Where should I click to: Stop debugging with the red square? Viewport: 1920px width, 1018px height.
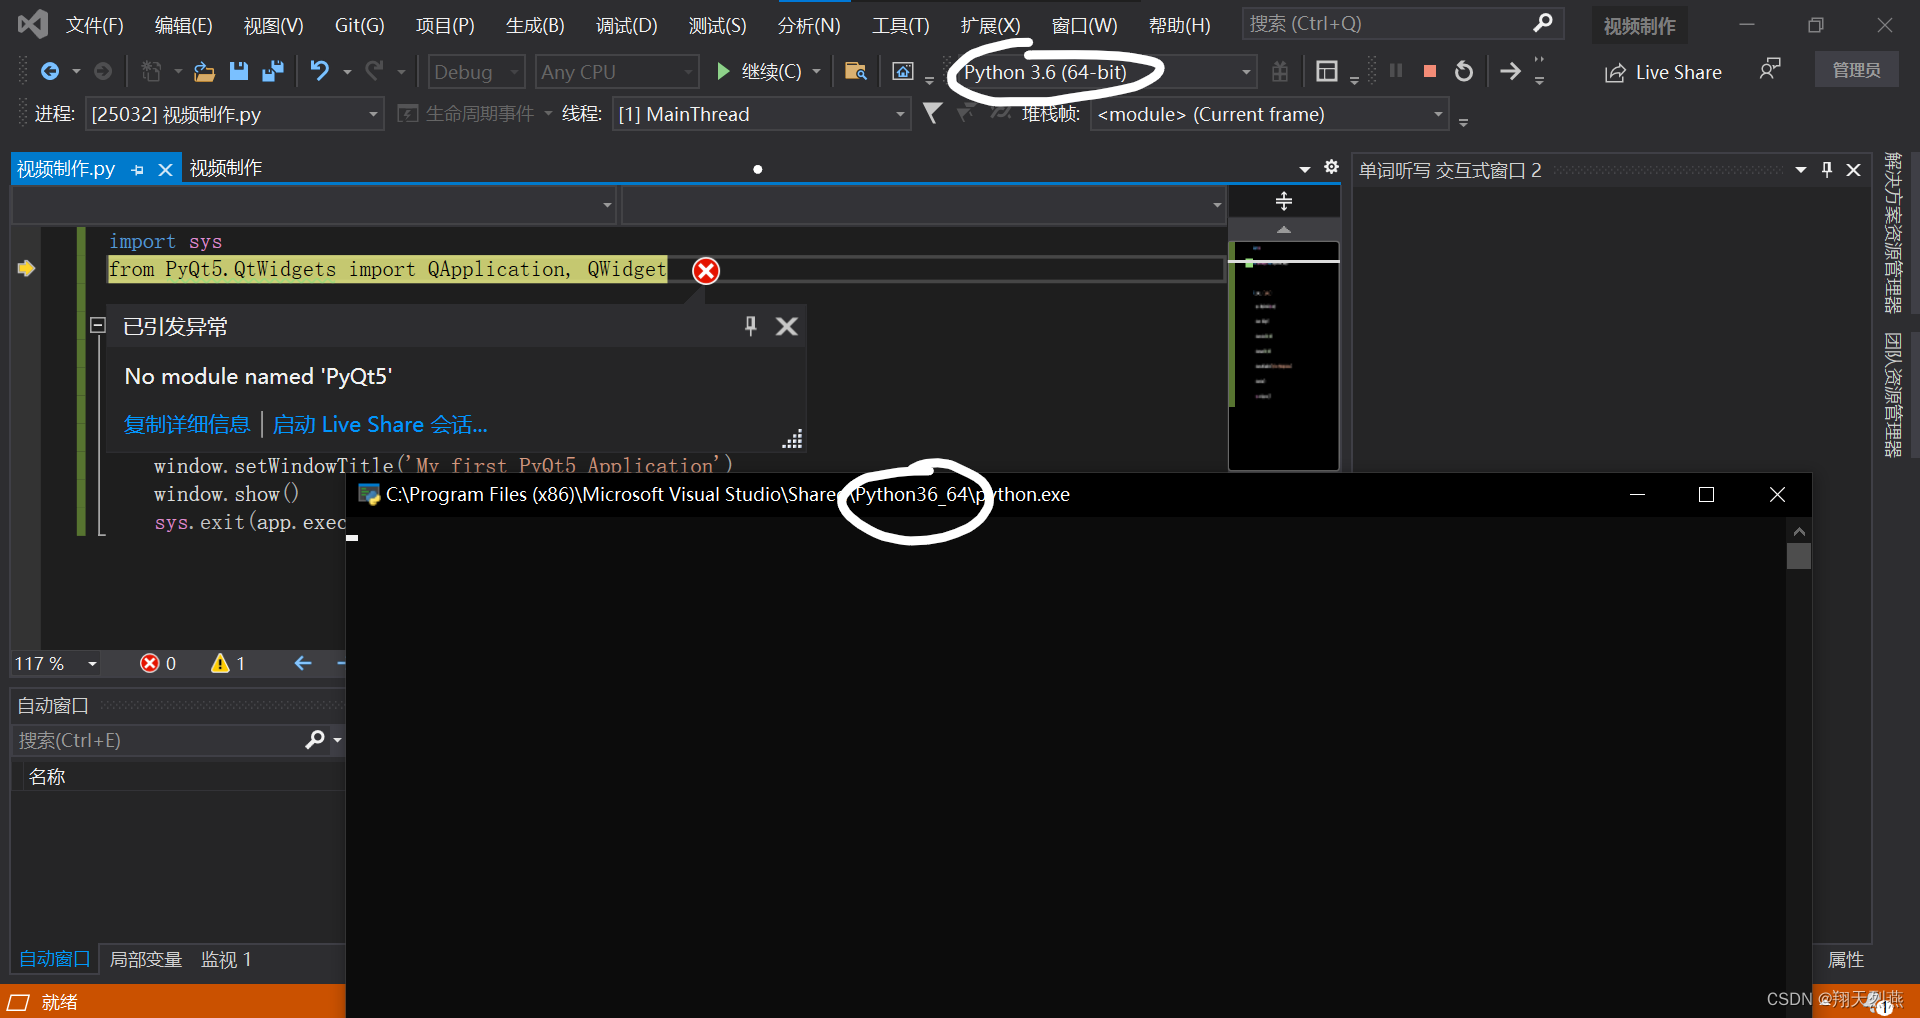pyautogui.click(x=1430, y=71)
